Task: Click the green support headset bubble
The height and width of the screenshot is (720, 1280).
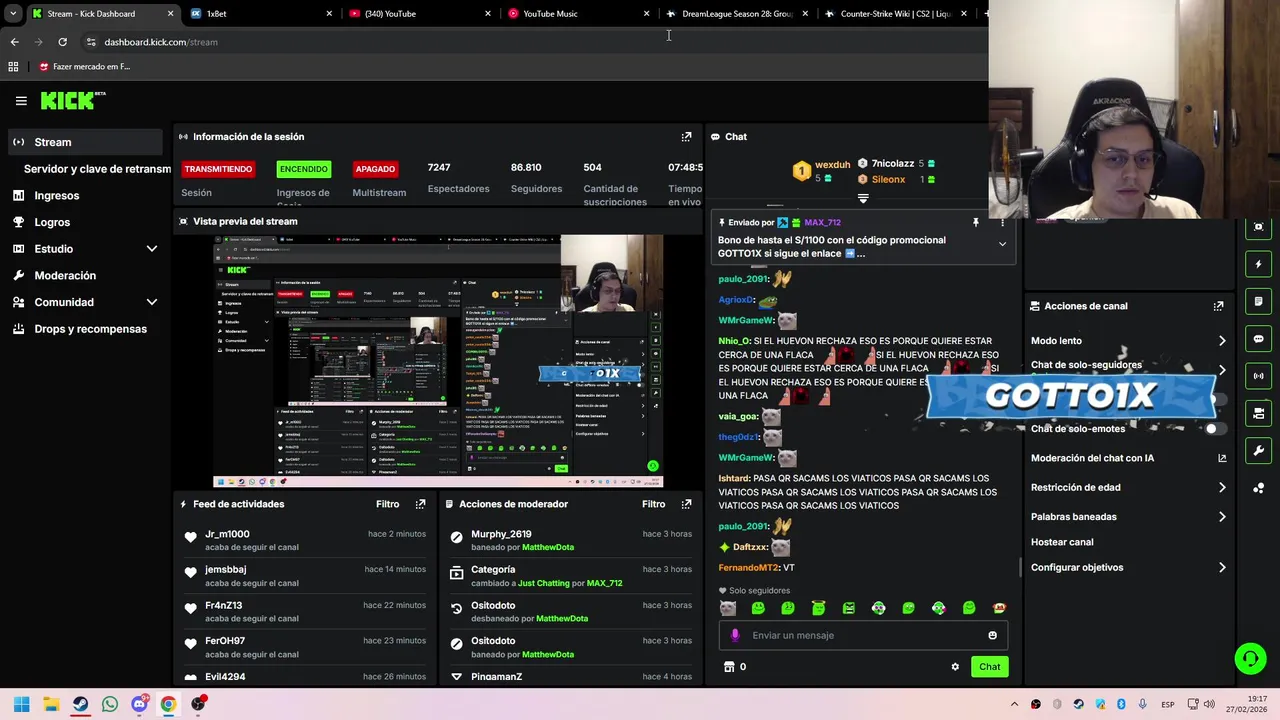Action: (x=1250, y=658)
